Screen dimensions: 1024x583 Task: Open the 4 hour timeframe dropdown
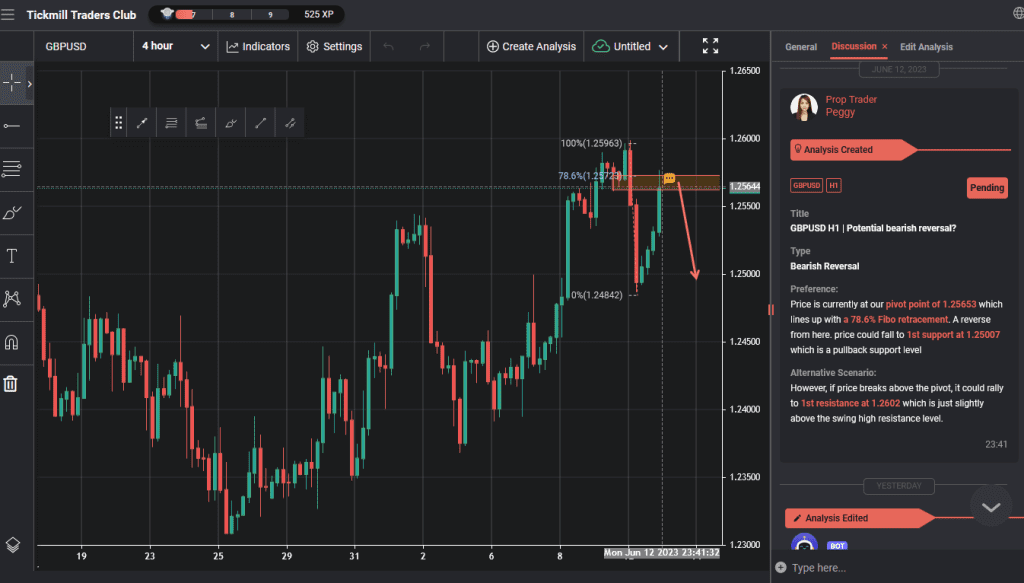176,46
